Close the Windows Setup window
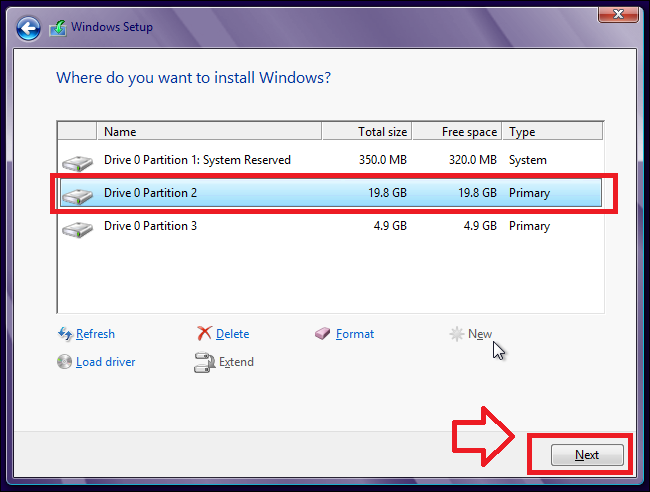 click(x=618, y=12)
